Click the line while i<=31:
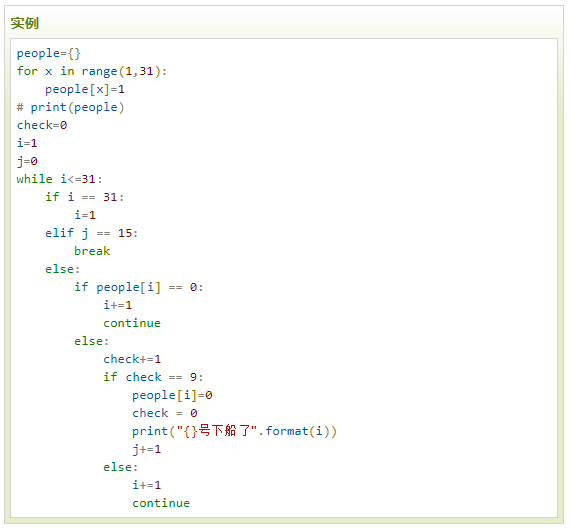The width and height of the screenshot is (571, 532). click(59, 179)
